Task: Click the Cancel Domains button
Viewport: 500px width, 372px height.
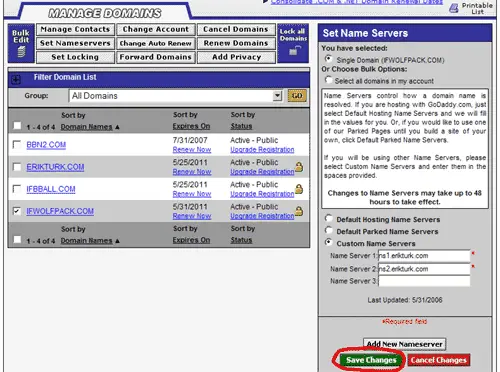Action: click(x=236, y=29)
